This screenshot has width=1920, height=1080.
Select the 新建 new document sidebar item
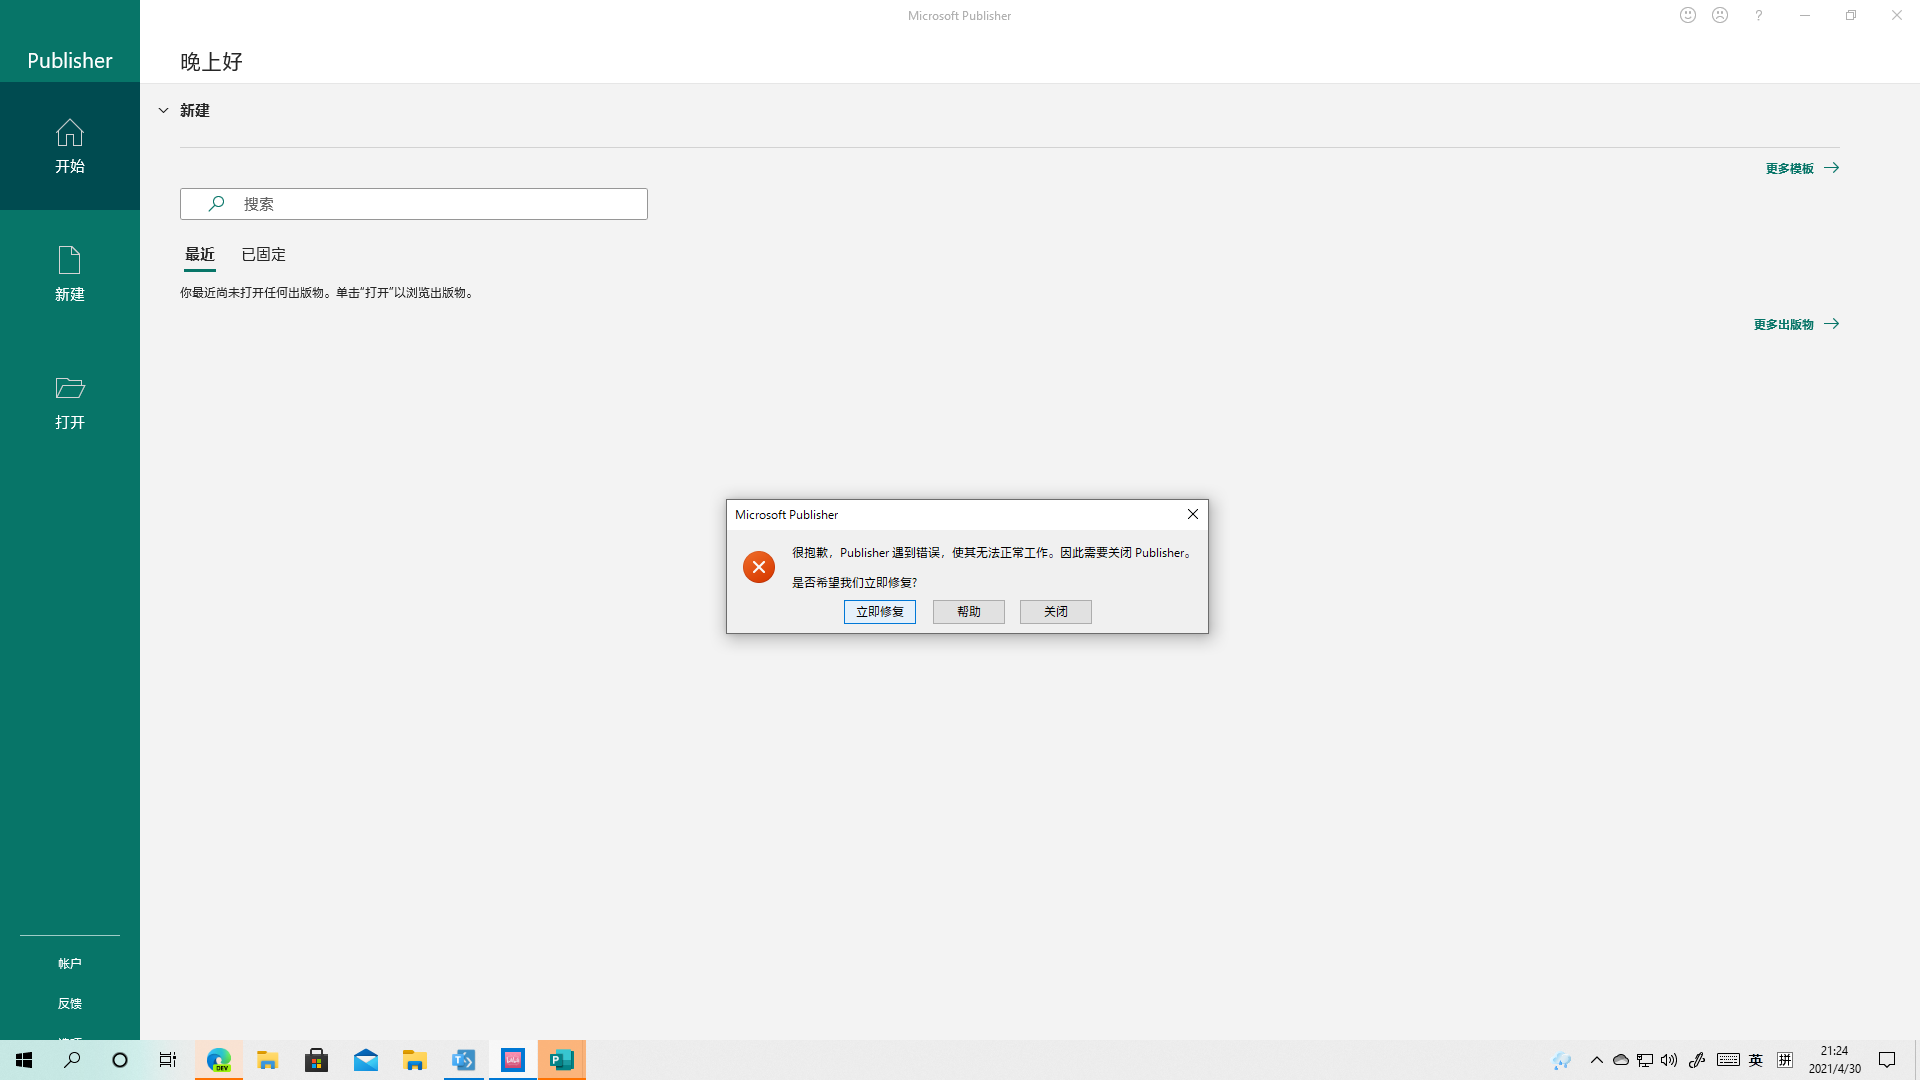70,274
